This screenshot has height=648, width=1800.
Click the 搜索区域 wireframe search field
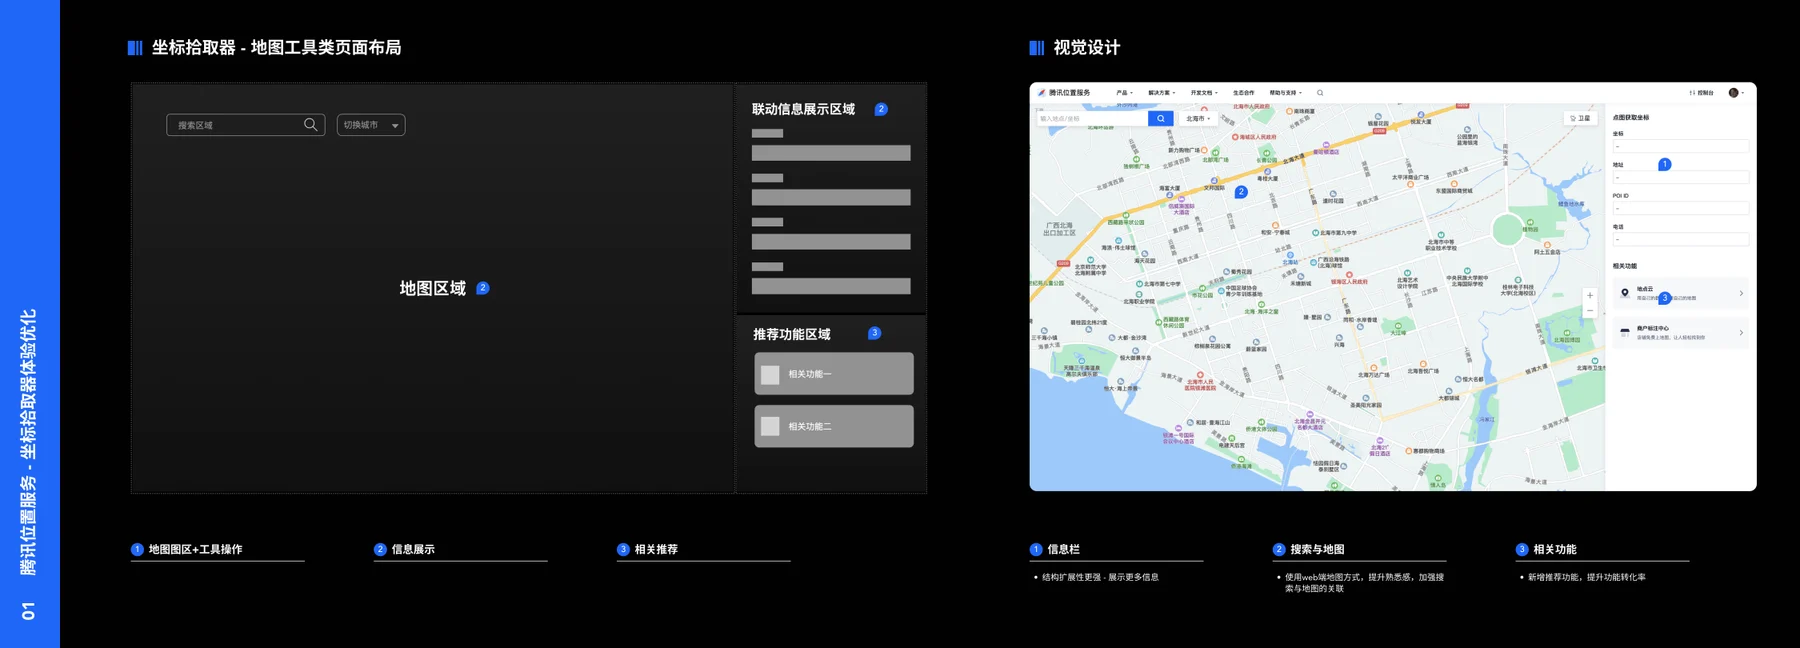[x=245, y=125]
